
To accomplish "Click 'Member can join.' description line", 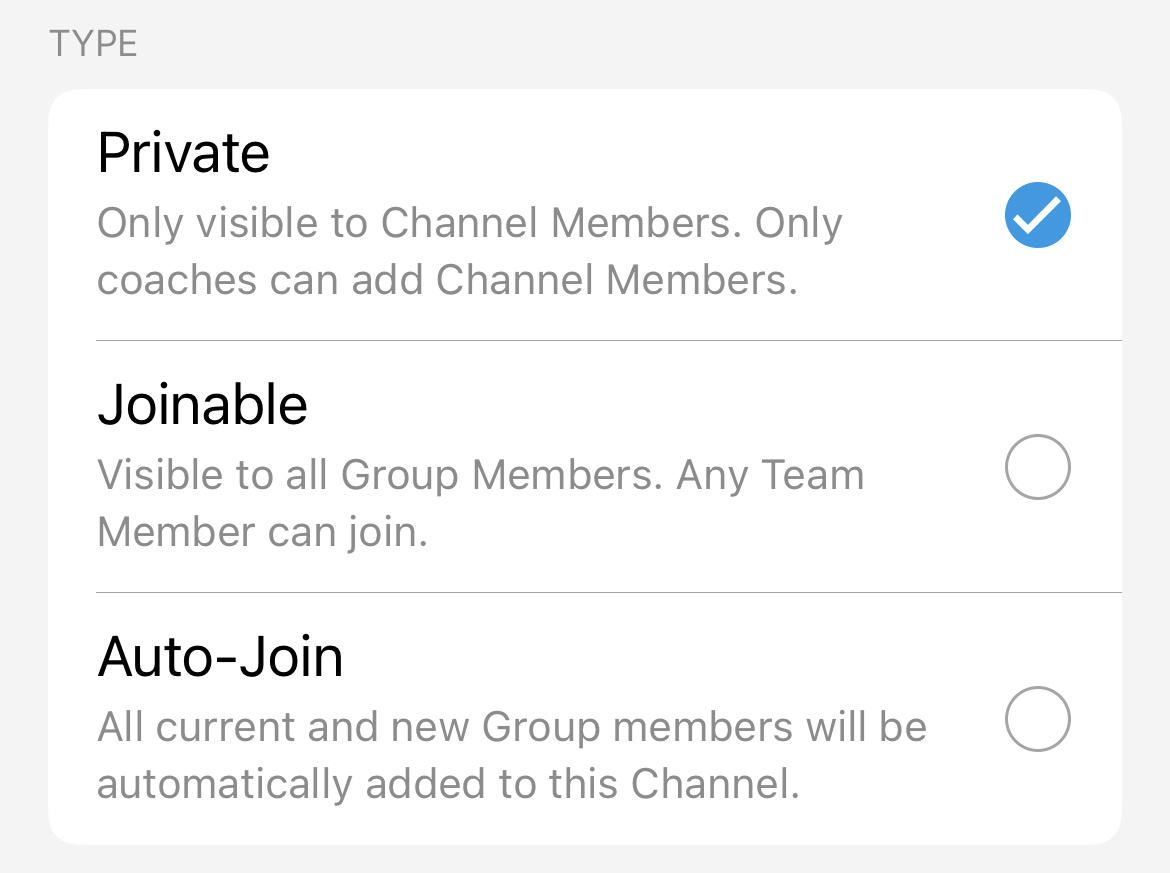I will 262,533.
